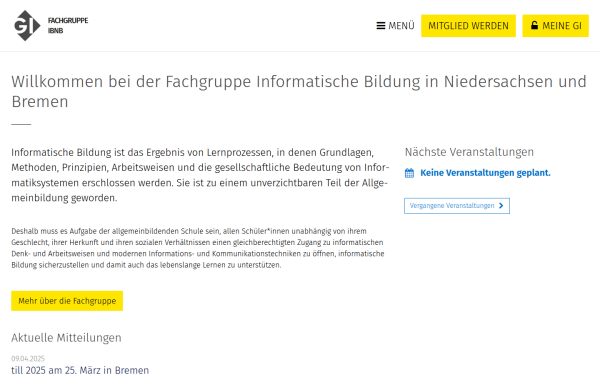Click the 'Nächste Veranstaltungen' heading
This screenshot has width=600, height=375.
pyautogui.click(x=469, y=152)
